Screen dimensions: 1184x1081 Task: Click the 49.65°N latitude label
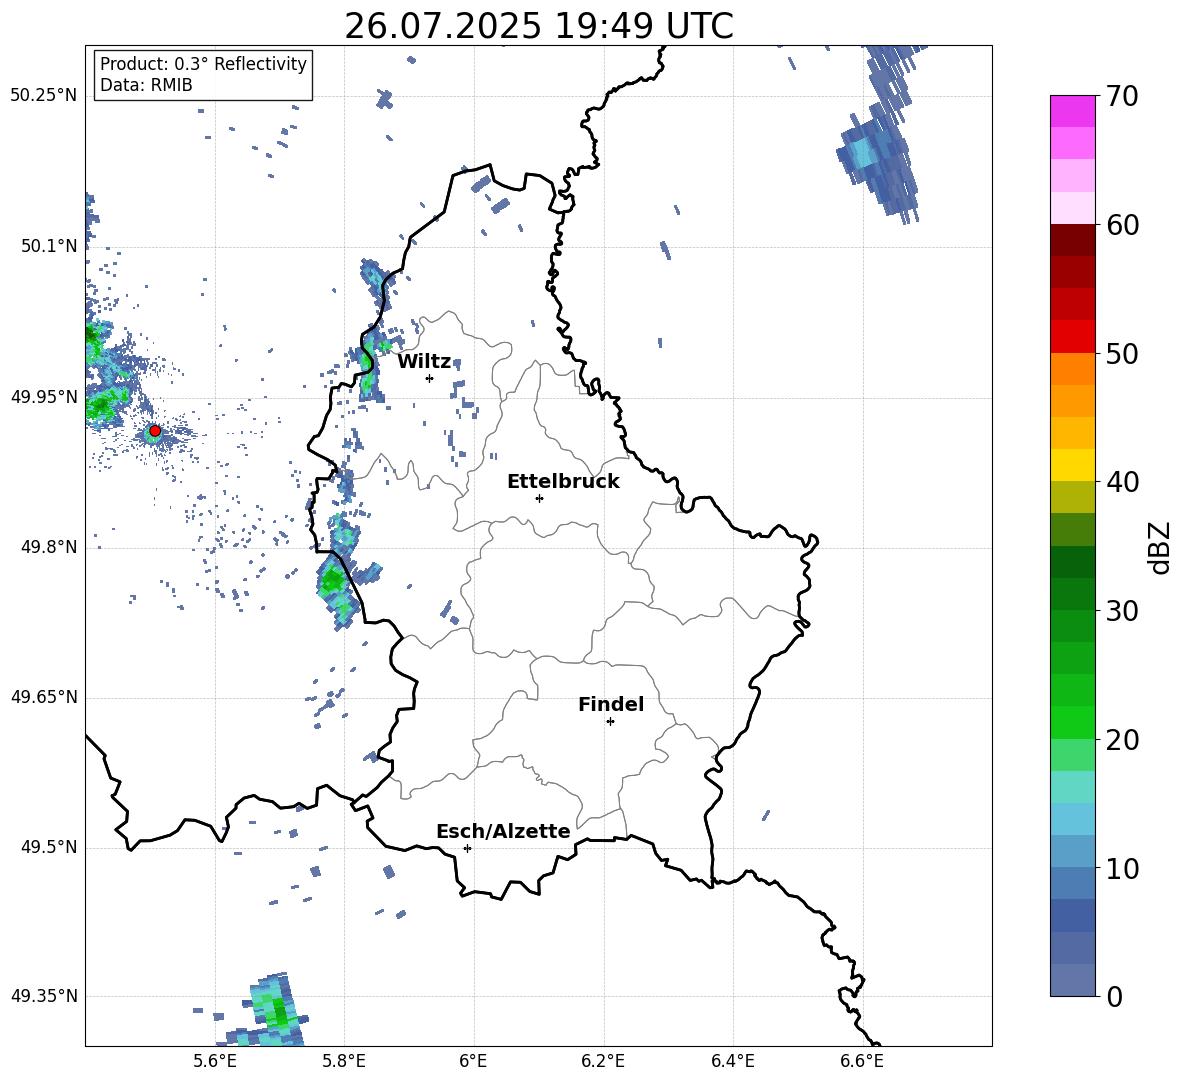(44, 696)
